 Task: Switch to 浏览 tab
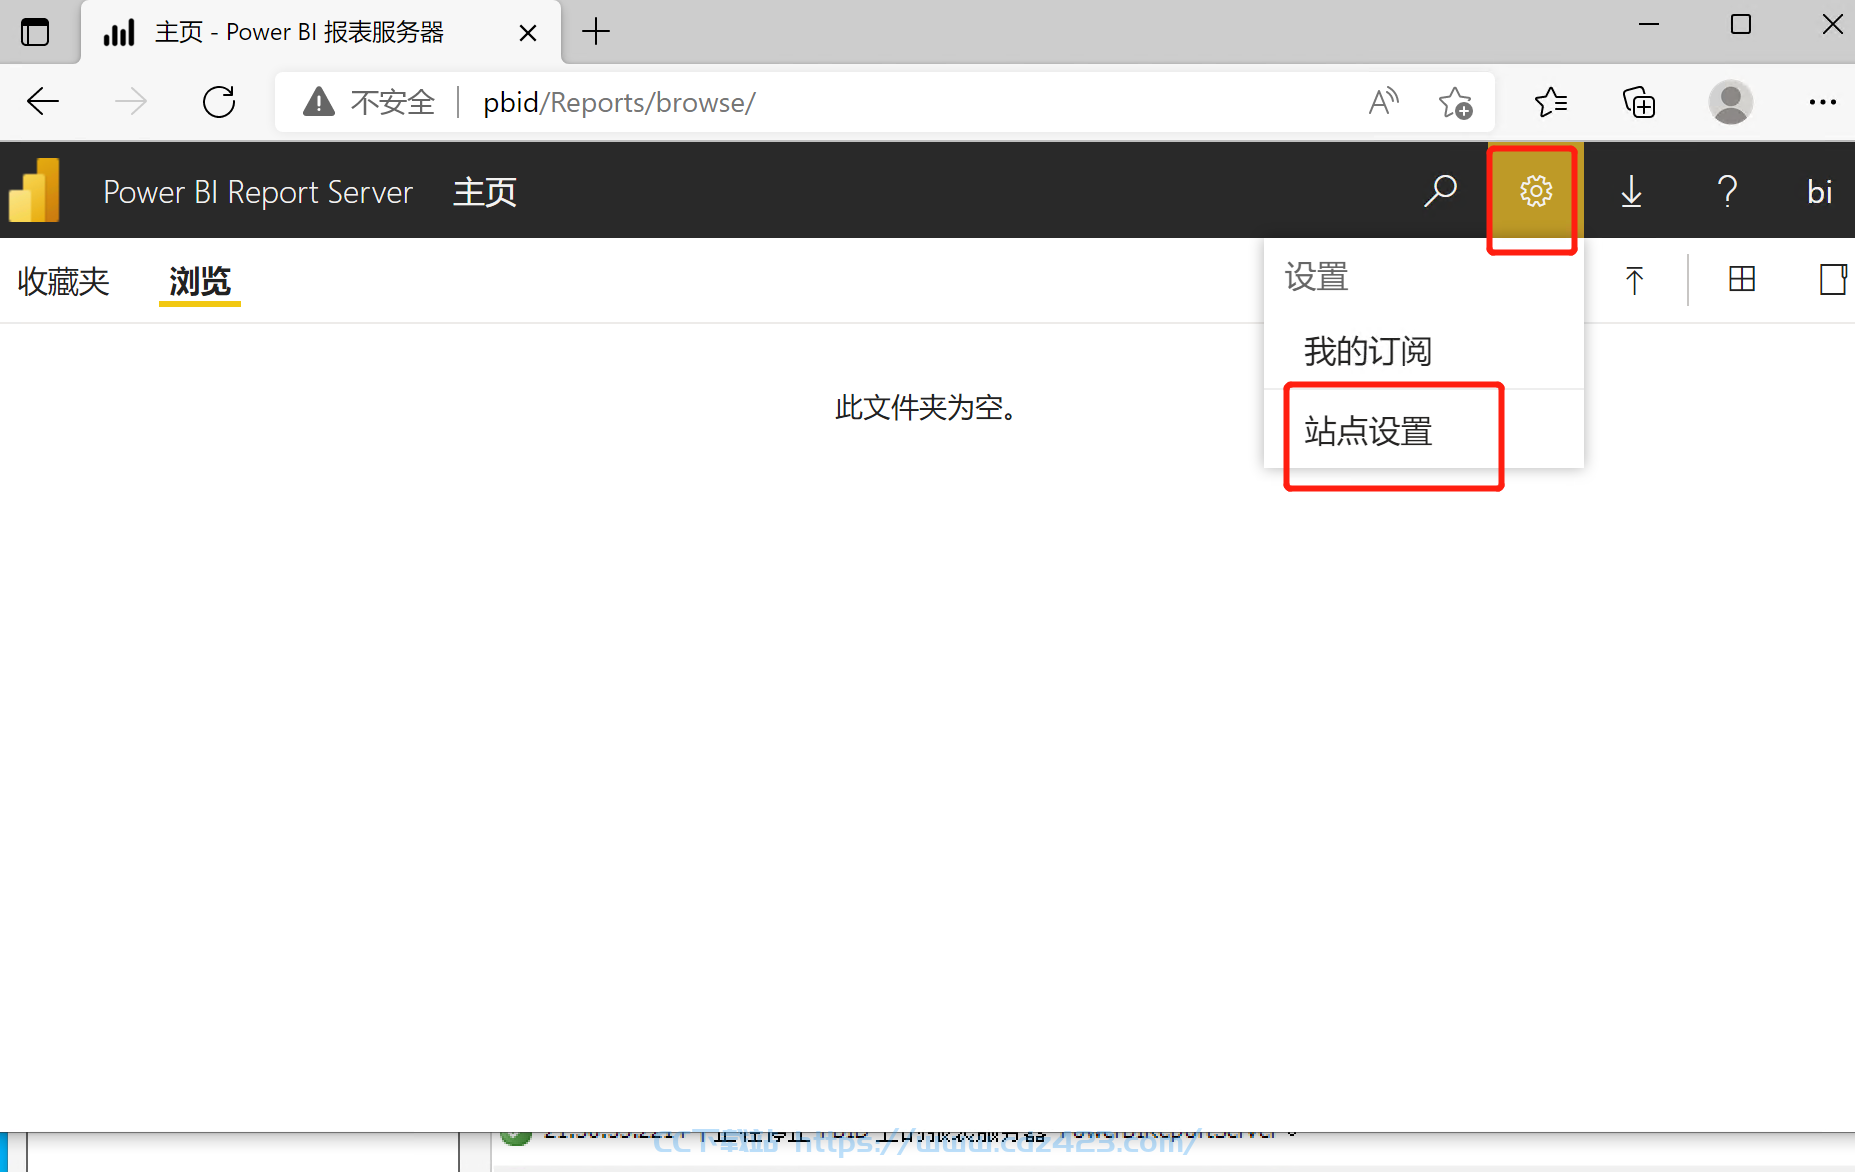point(200,281)
